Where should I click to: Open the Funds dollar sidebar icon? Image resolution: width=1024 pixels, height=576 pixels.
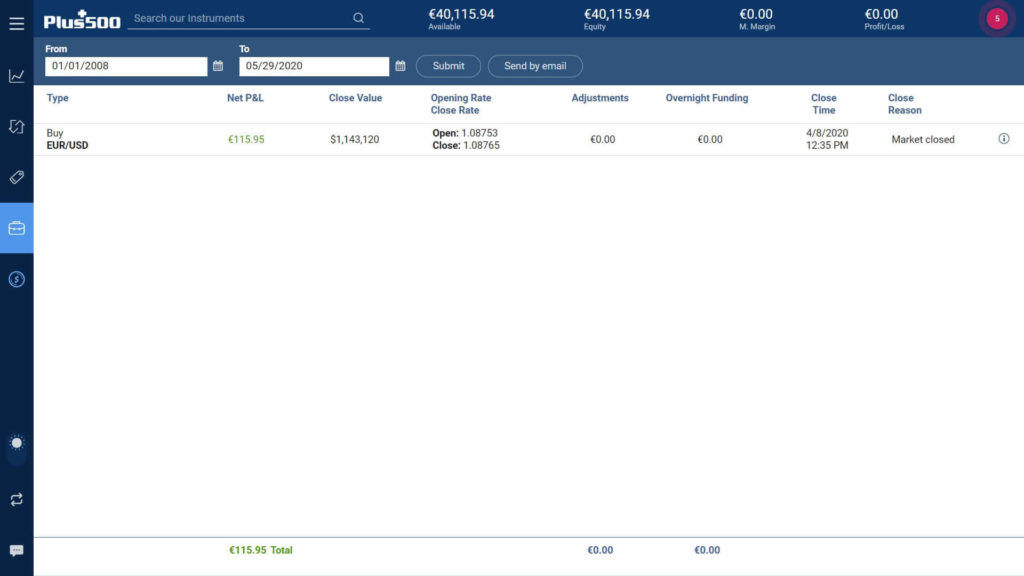pyautogui.click(x=16, y=279)
